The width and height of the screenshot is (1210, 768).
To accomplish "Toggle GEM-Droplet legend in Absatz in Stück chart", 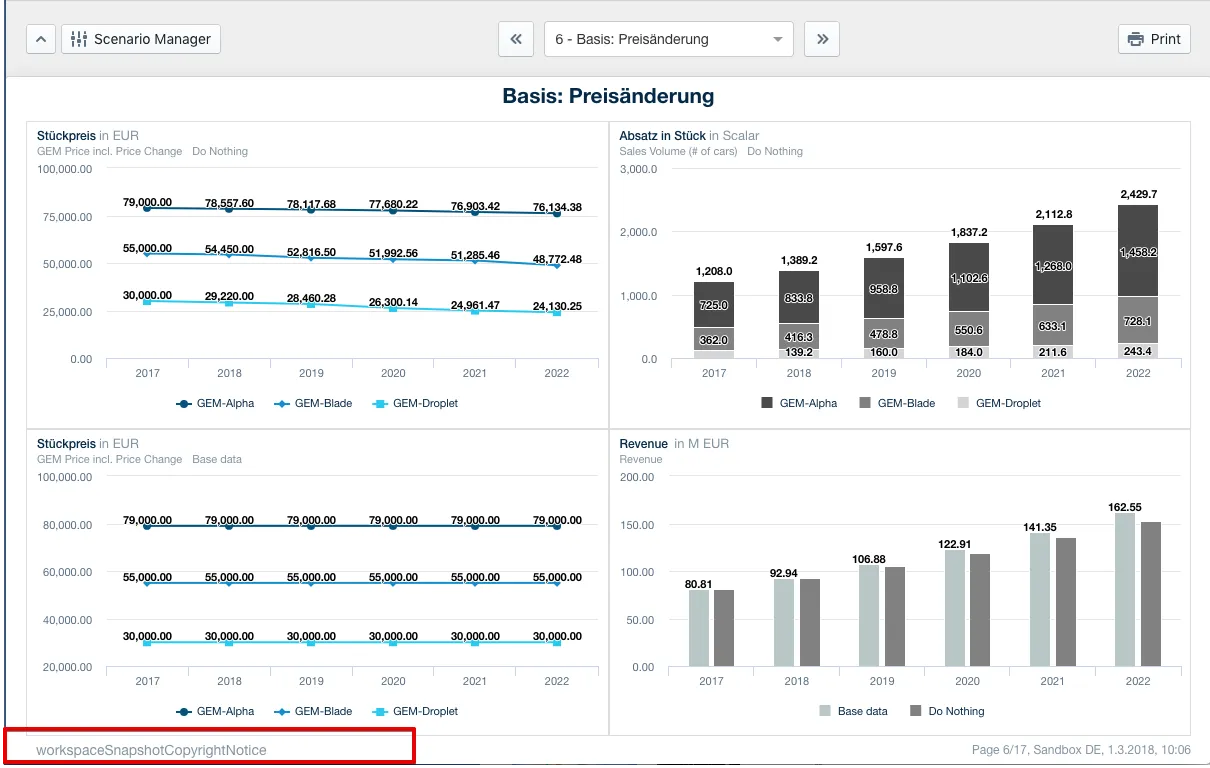I will pos(998,403).
